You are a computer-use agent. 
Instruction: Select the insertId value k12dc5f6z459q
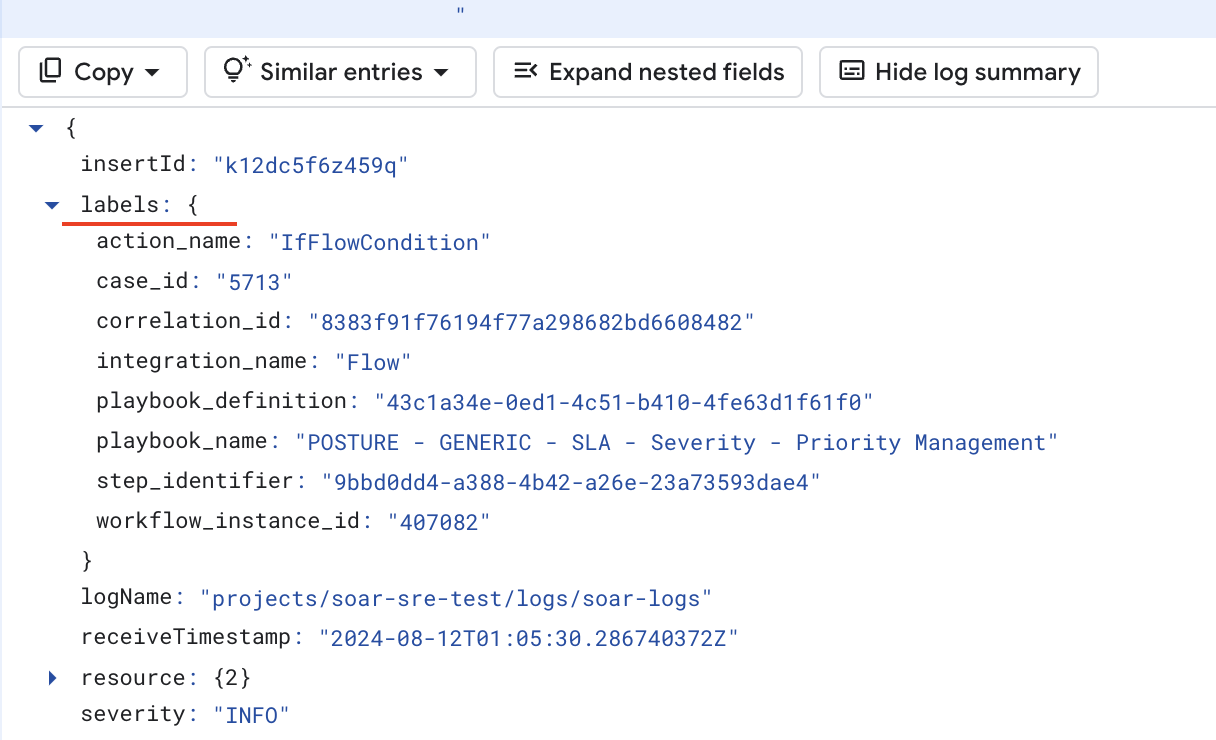coord(310,164)
